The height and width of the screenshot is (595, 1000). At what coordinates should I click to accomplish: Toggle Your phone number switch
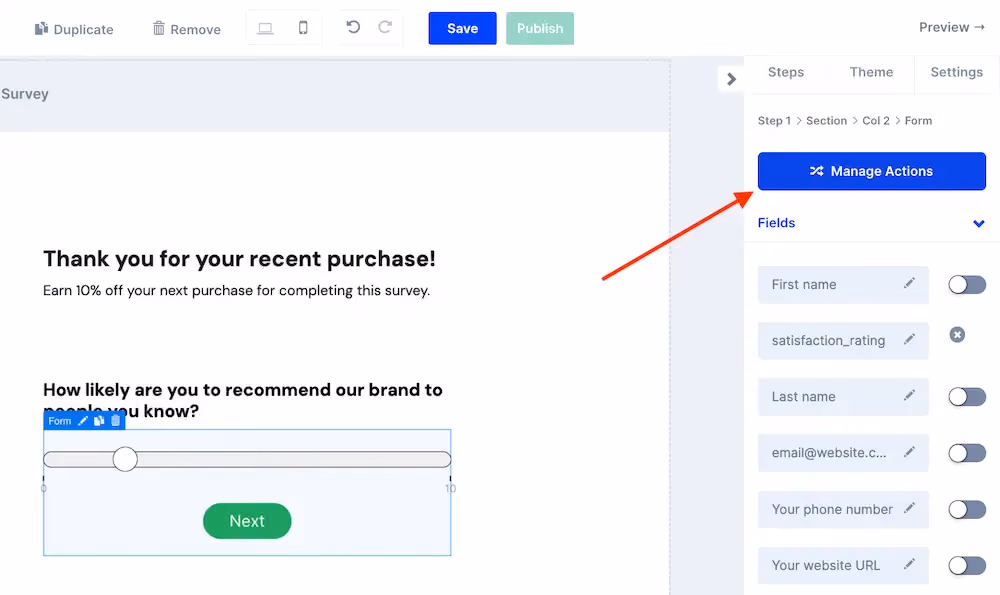966,509
